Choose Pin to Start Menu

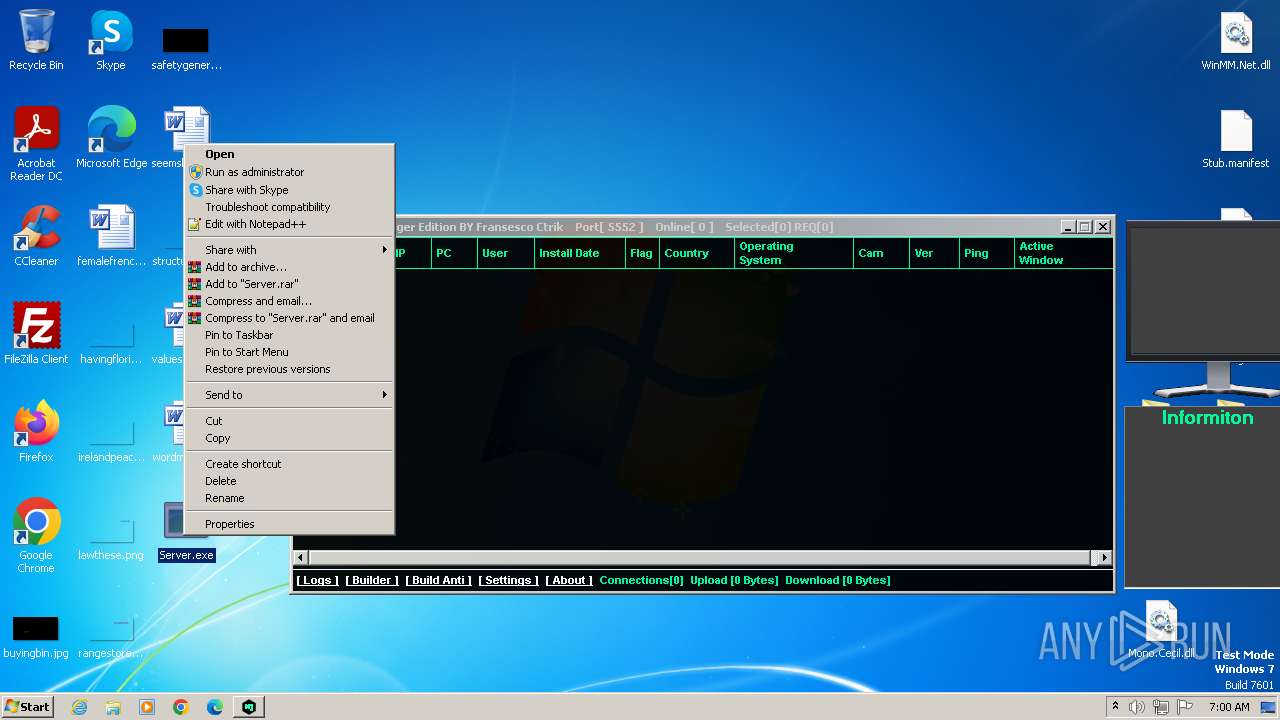[x=290, y=352]
